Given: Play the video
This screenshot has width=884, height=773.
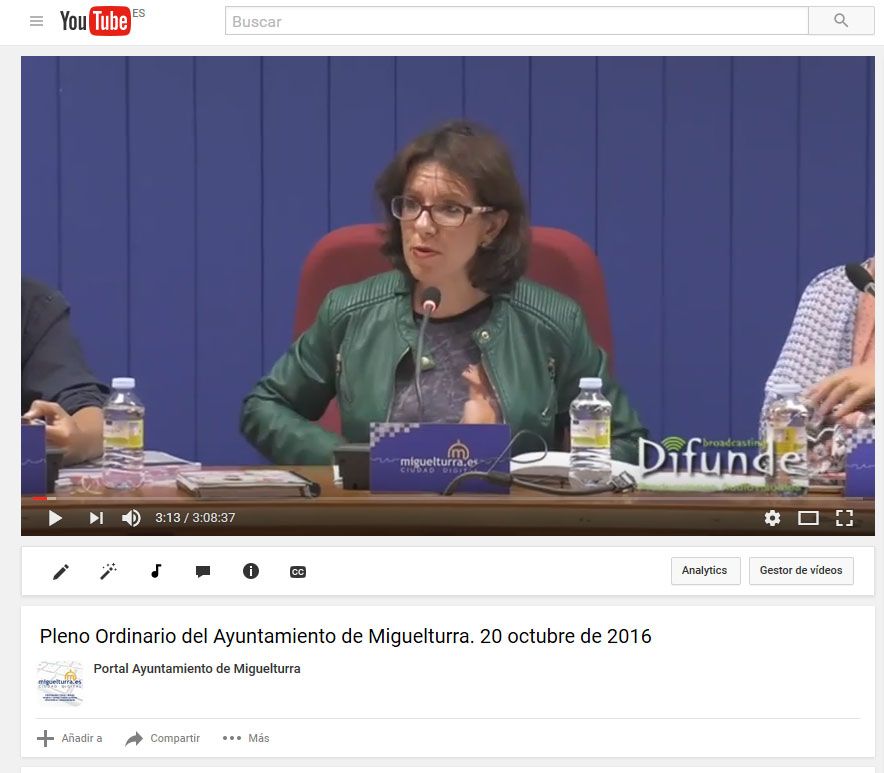Looking at the screenshot, I should pyautogui.click(x=55, y=518).
